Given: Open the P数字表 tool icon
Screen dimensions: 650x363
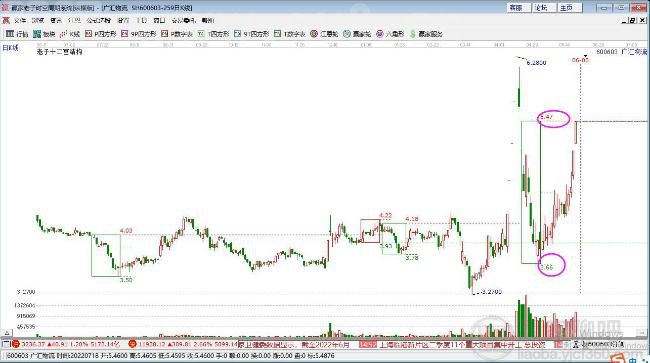Looking at the screenshot, I should pyautogui.click(x=177, y=34).
